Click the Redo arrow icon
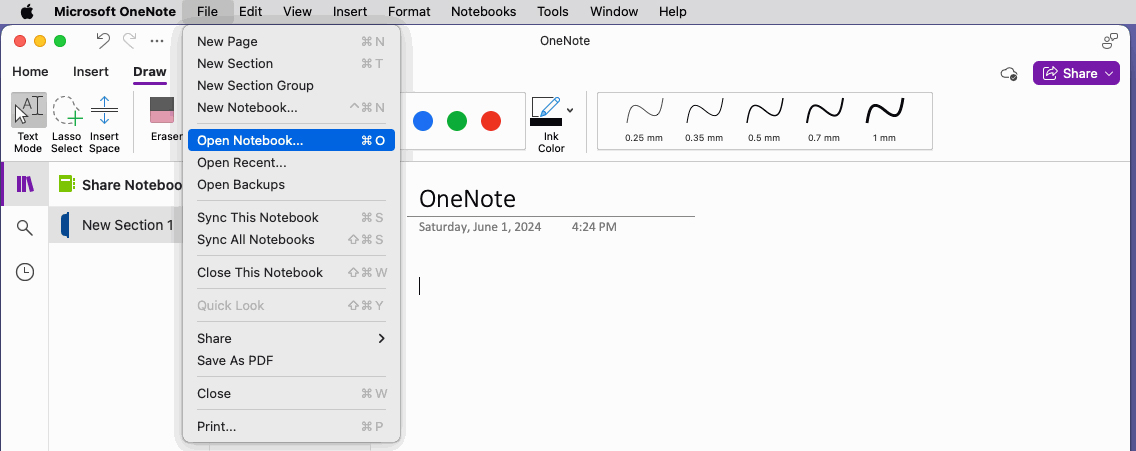Screen dimensions: 1136x451 (x=130, y=41)
